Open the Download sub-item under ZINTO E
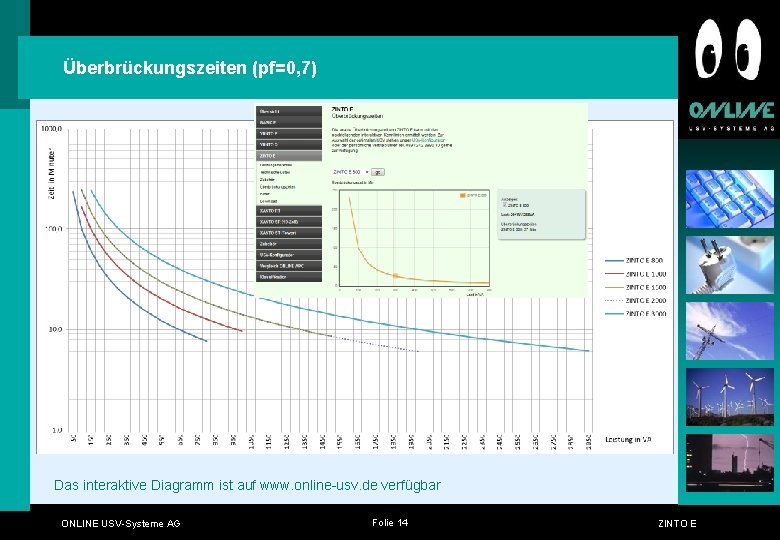The width and height of the screenshot is (780, 540). (268, 201)
